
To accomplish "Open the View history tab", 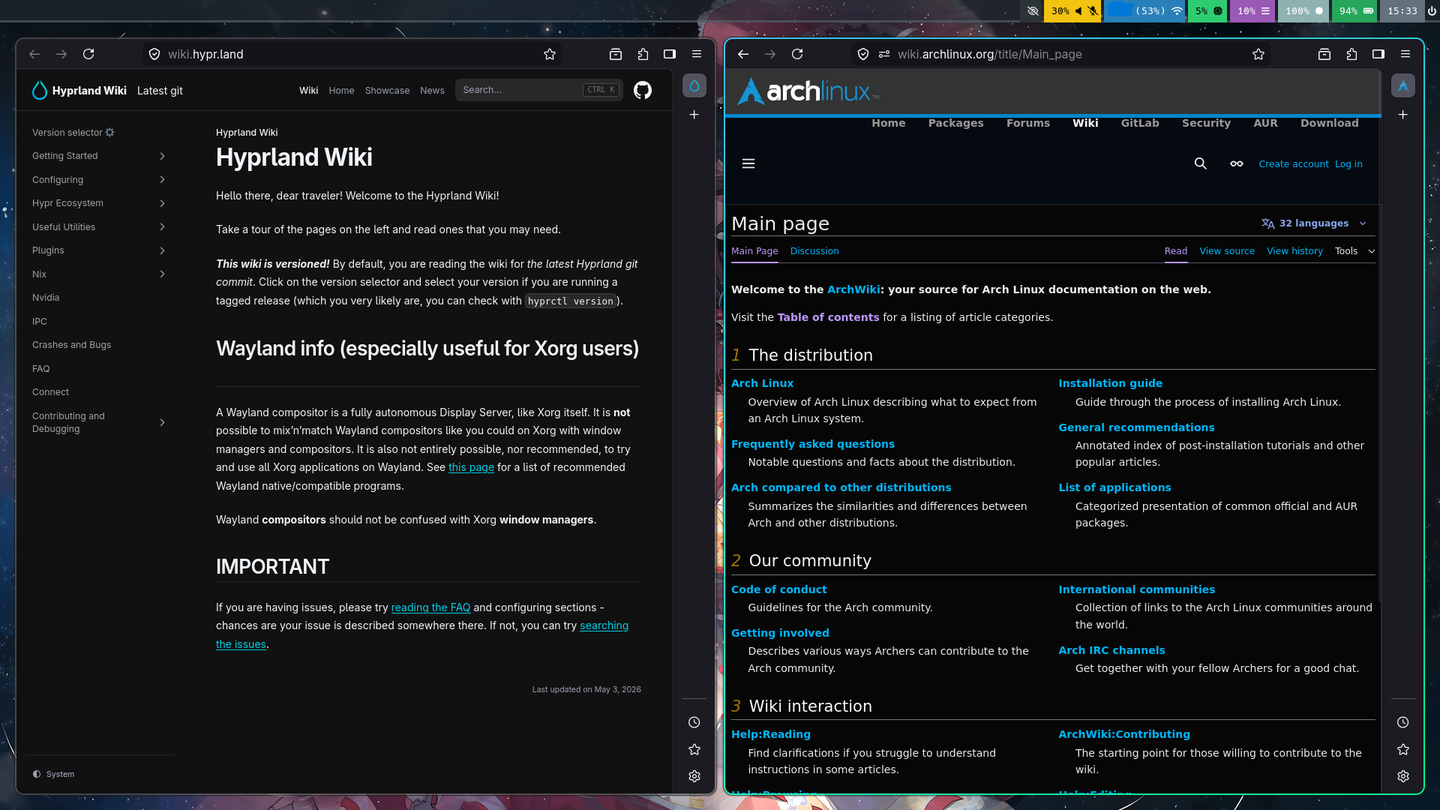I will coord(1294,251).
